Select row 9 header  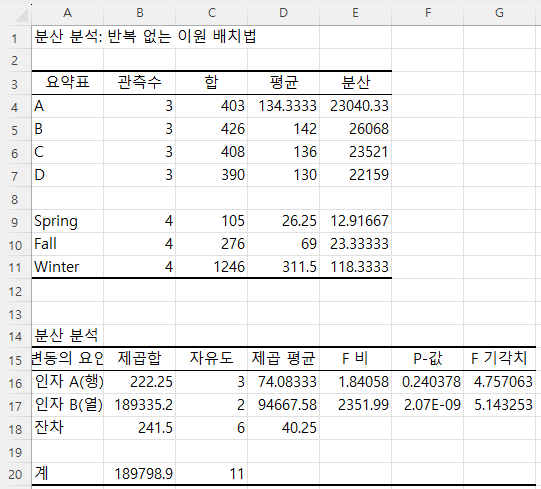(x=15, y=222)
